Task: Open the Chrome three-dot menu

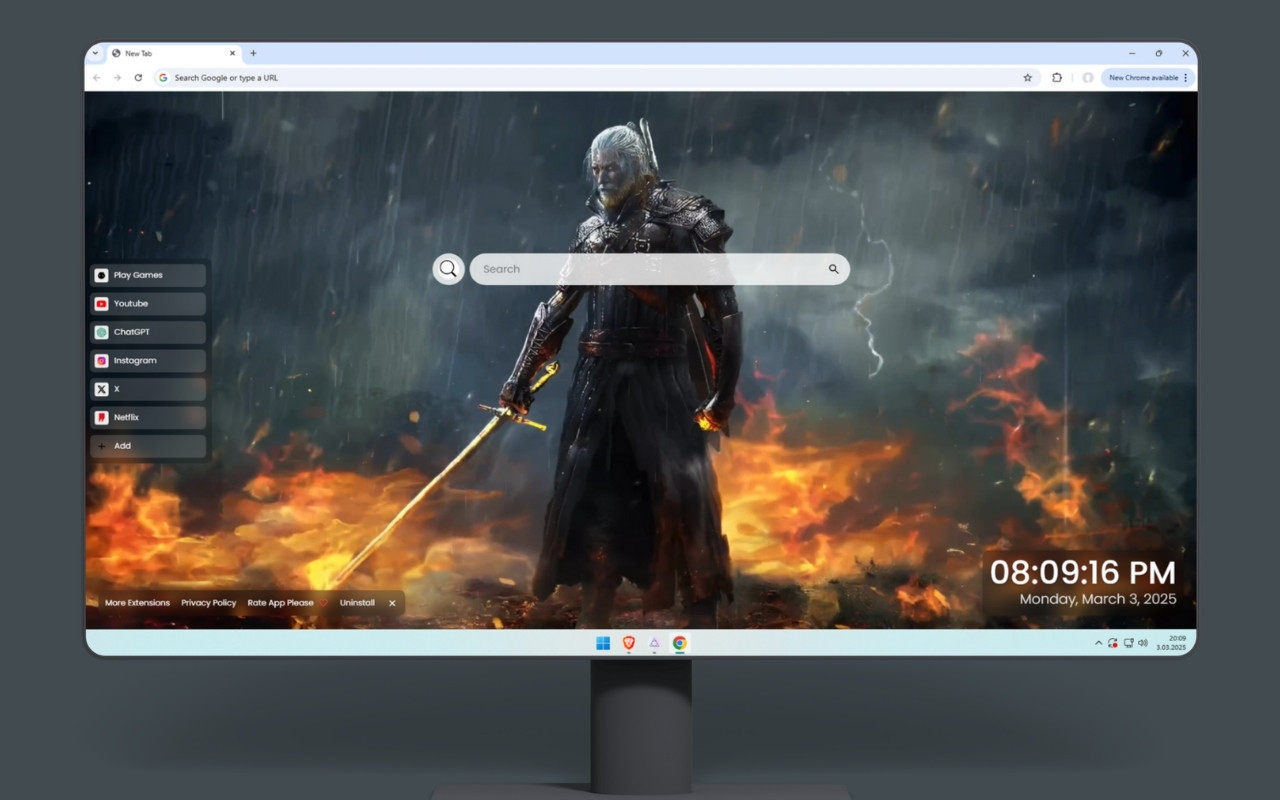Action: [1186, 77]
